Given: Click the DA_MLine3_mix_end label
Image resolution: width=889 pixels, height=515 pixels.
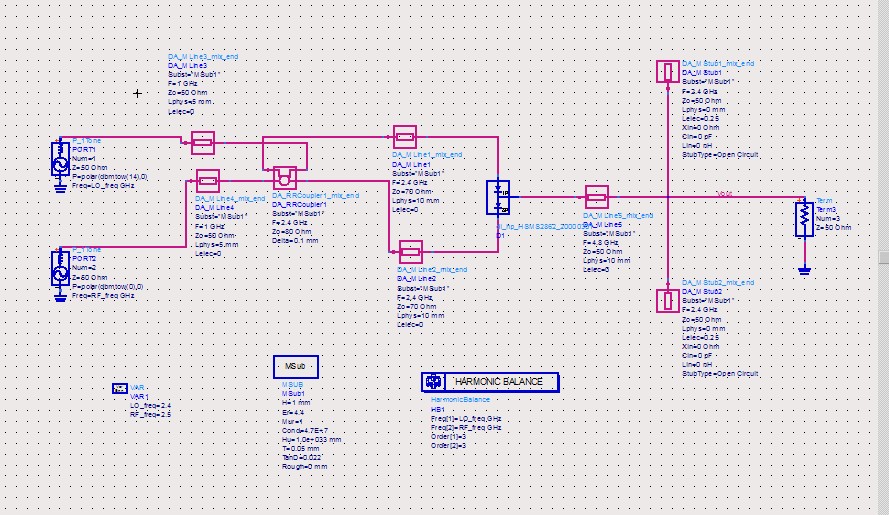Looking at the screenshot, I should tap(203, 57).
